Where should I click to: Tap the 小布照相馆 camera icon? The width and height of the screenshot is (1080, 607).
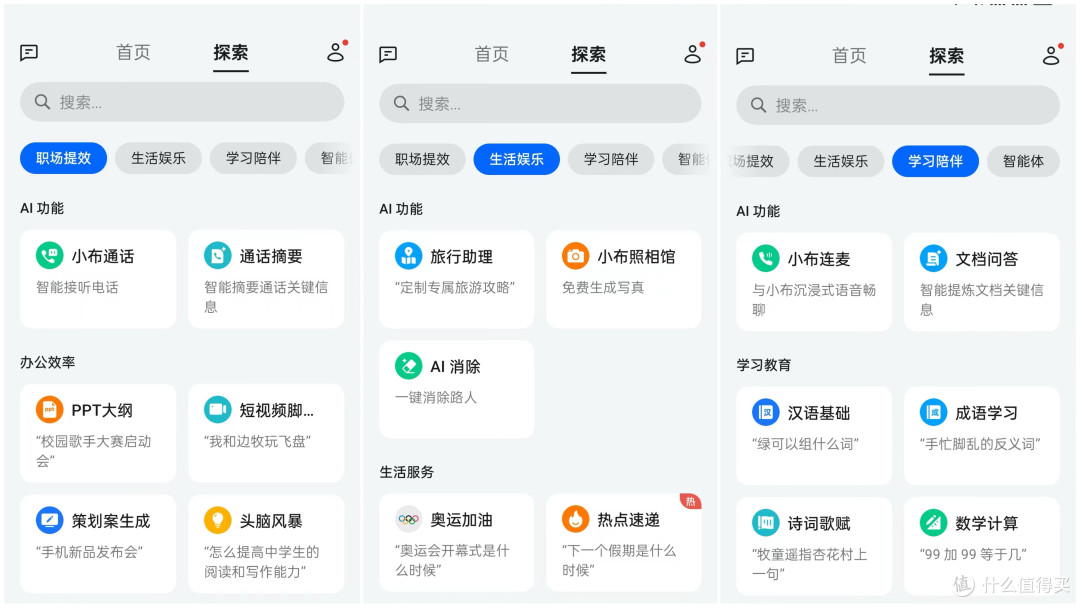click(x=576, y=256)
